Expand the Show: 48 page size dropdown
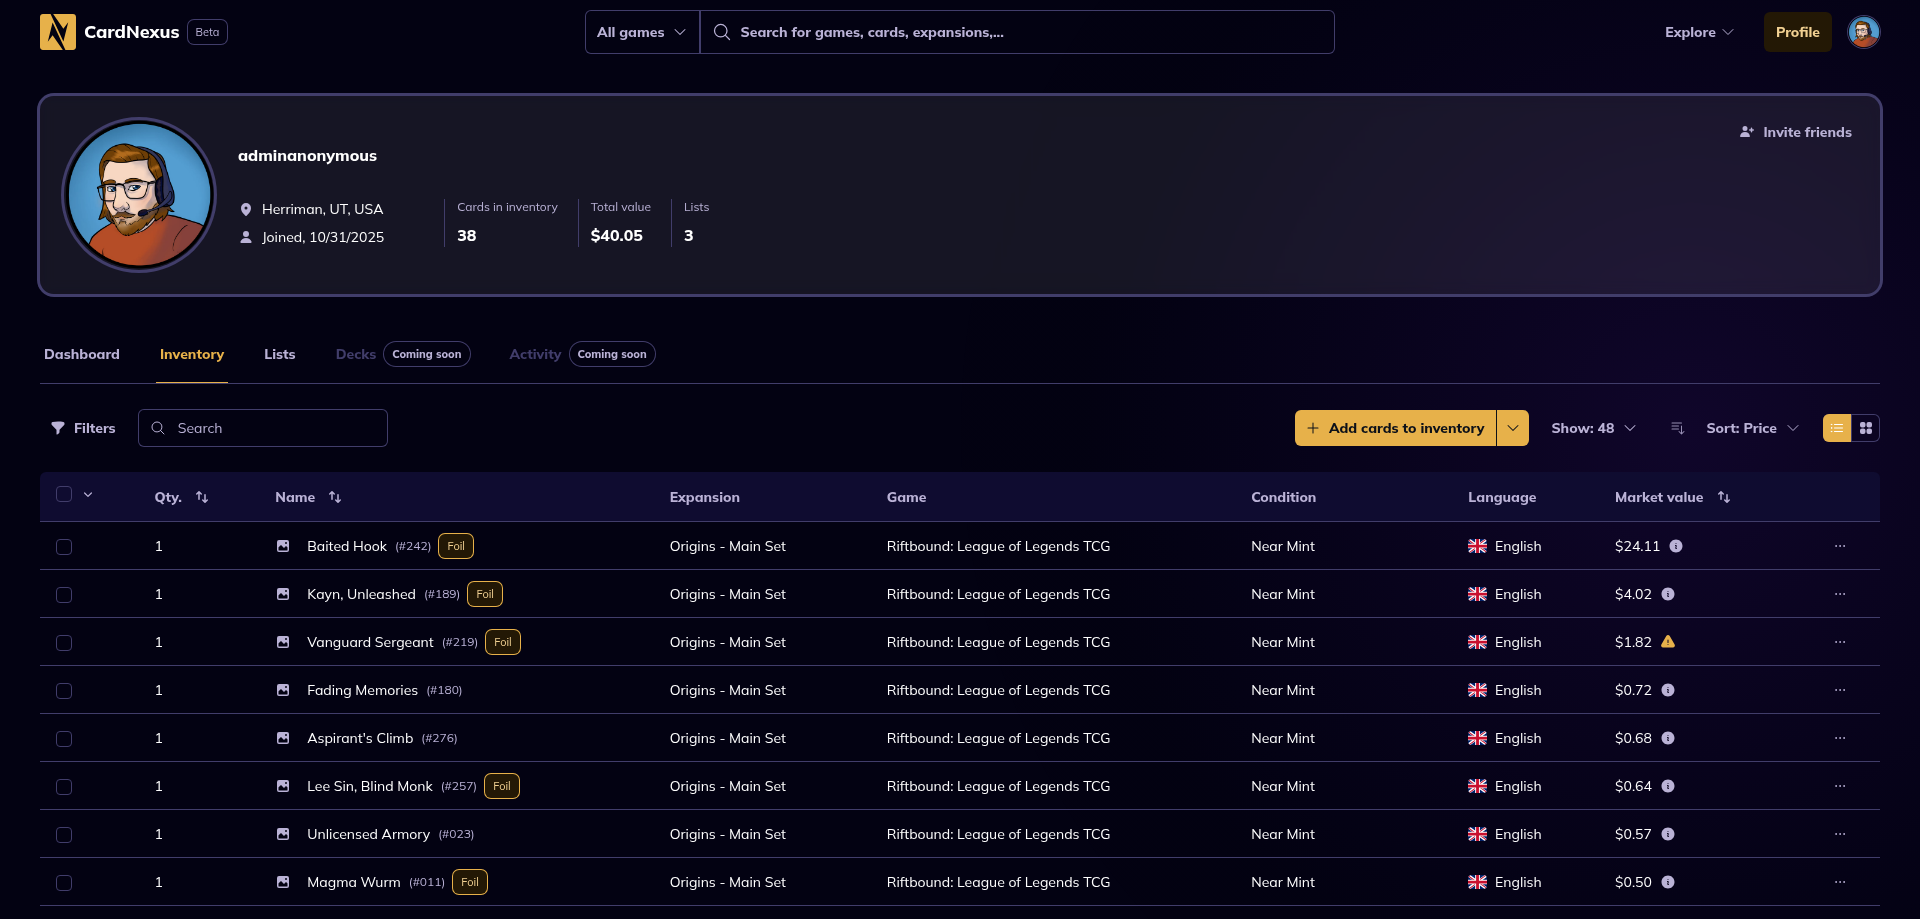The width and height of the screenshot is (1920, 919). [x=1592, y=428]
